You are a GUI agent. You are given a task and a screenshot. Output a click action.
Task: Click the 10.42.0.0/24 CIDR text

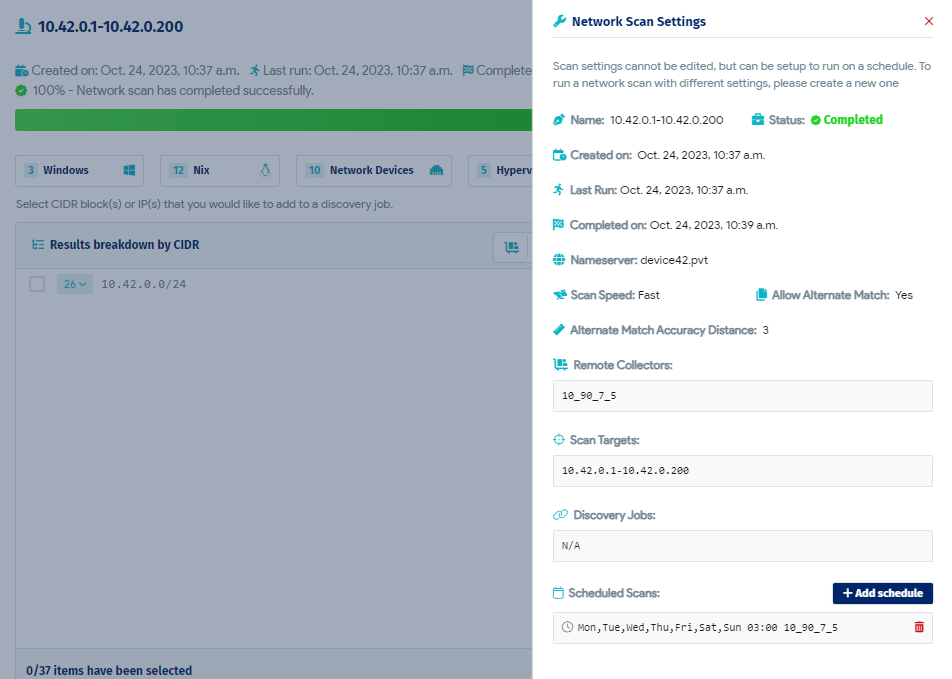pyautogui.click(x=144, y=284)
